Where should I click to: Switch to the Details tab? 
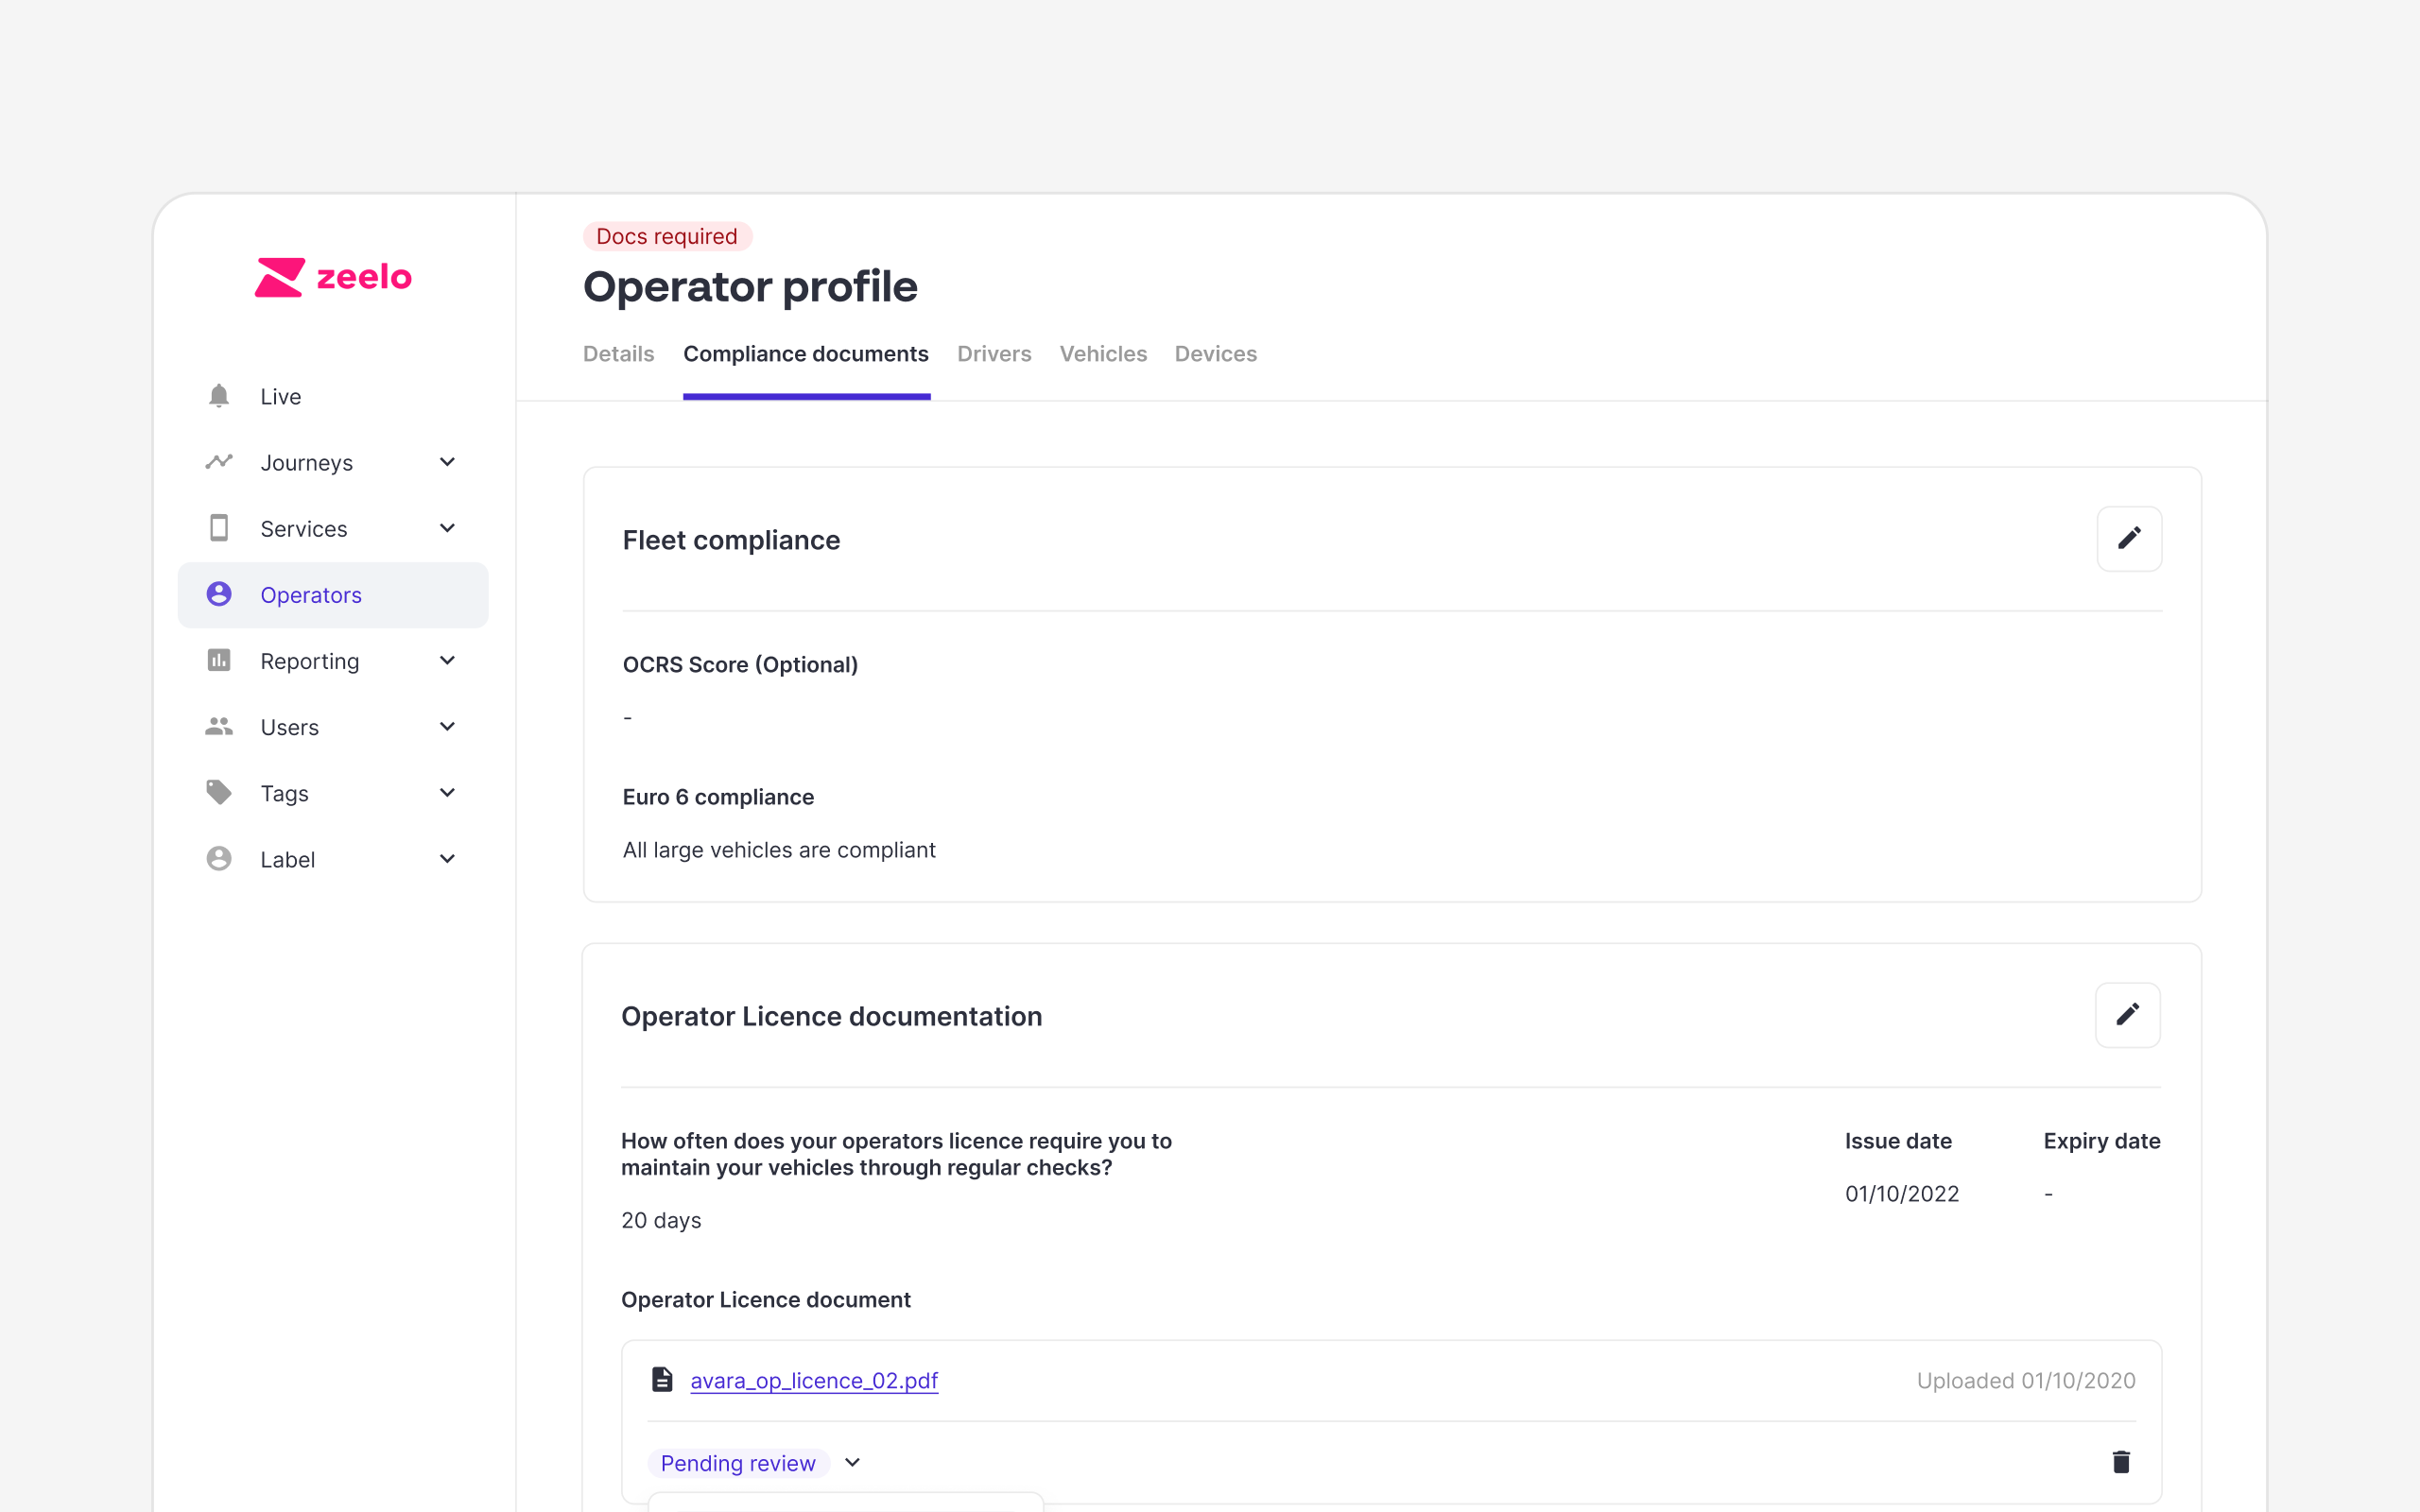tap(618, 354)
